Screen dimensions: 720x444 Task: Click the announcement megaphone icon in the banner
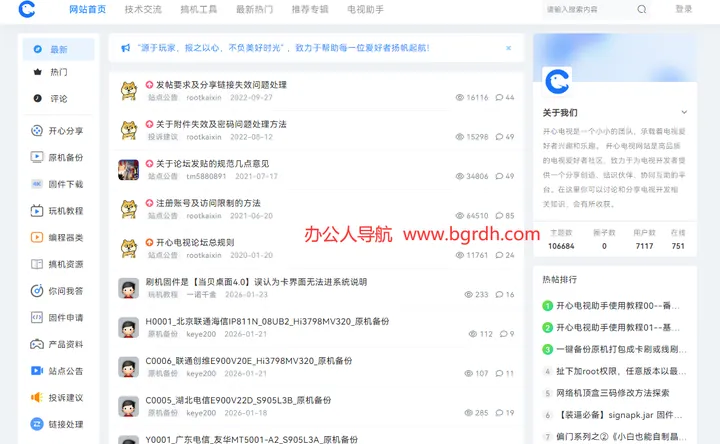(x=125, y=48)
